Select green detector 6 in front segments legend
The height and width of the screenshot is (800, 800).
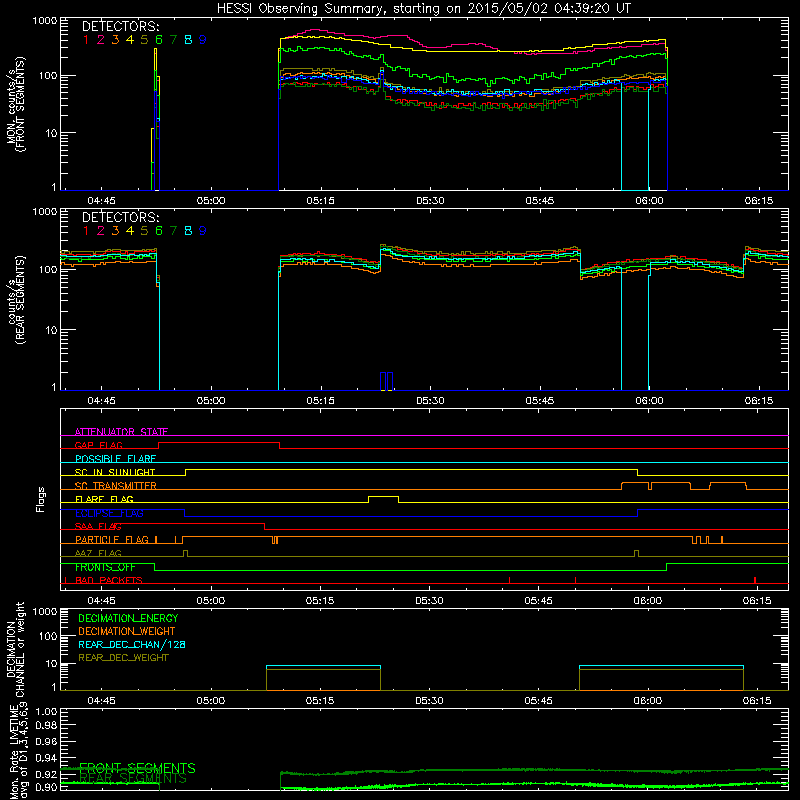(x=159, y=40)
